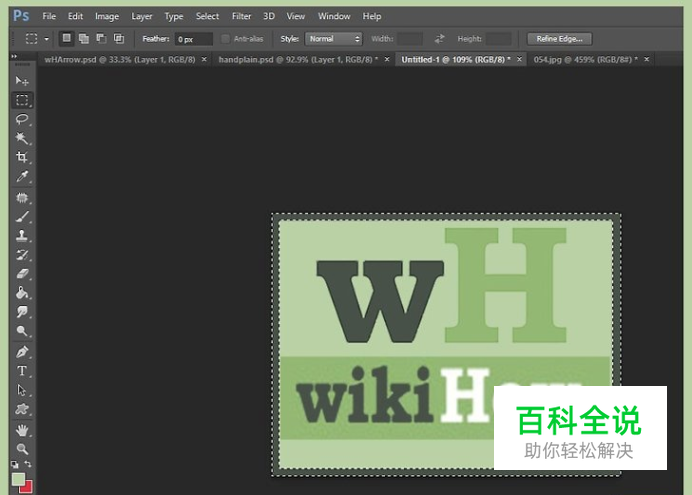This screenshot has width=692, height=495.
Task: Reset default foreground and background colors
Action: (15, 464)
